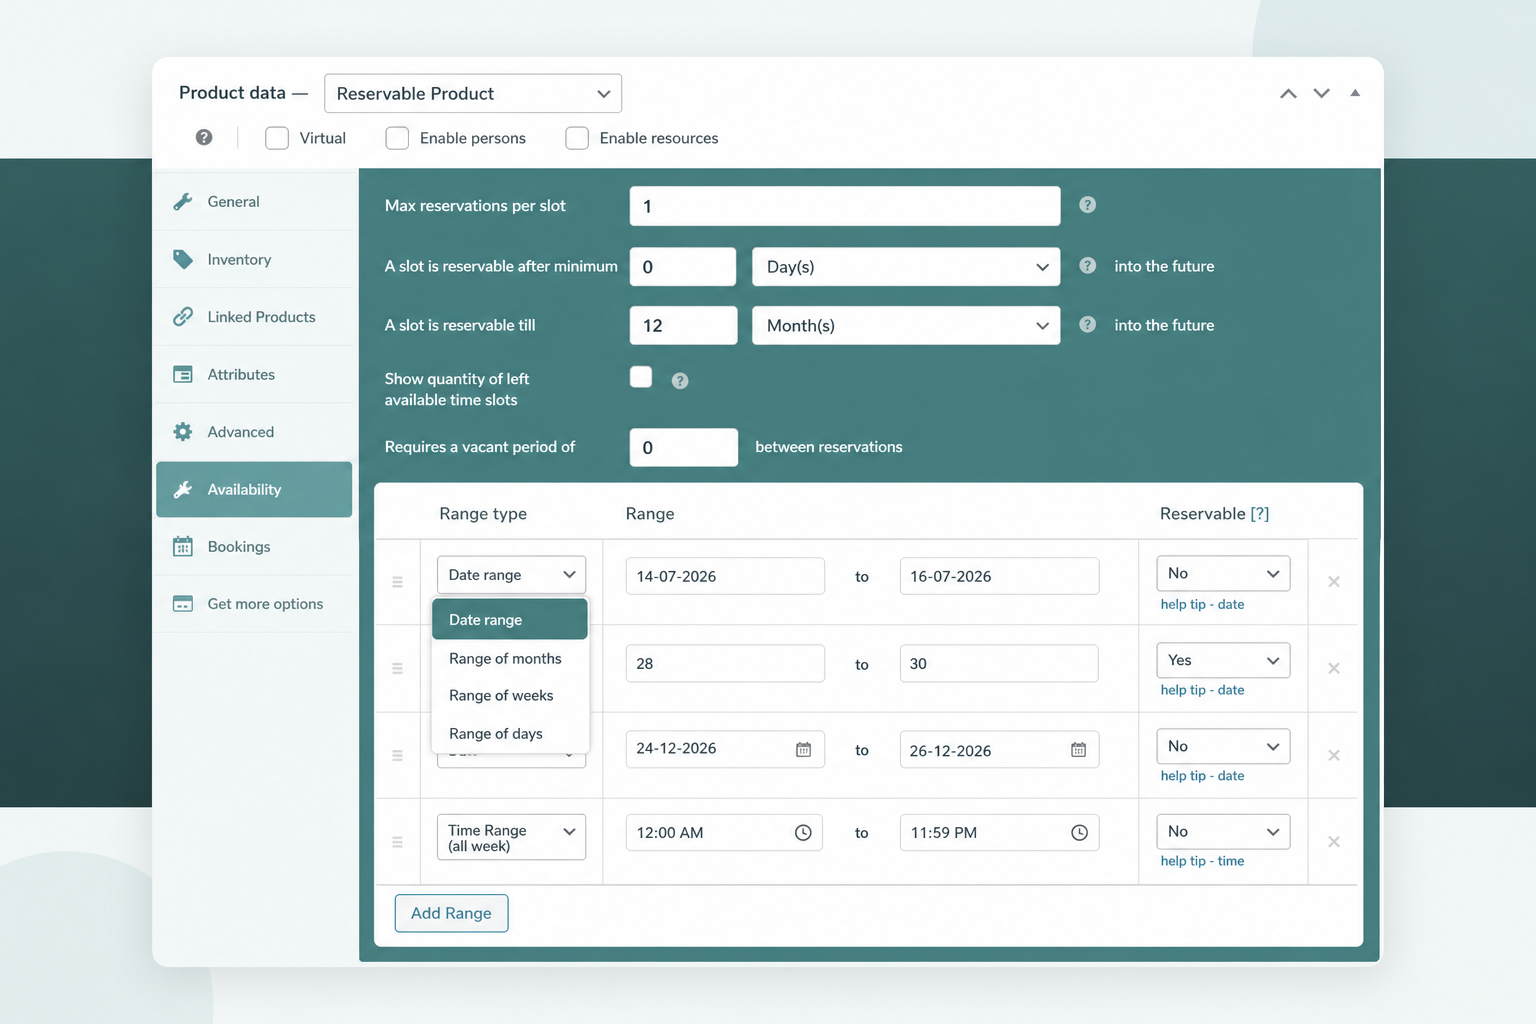The width and height of the screenshot is (1536, 1024).
Task: Move product data panel up with the up arrow
Action: (1288, 94)
